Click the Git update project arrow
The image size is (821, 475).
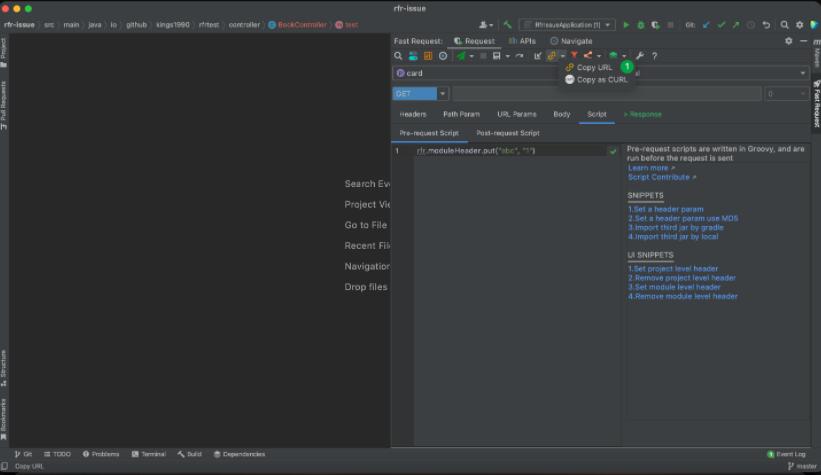pos(708,24)
